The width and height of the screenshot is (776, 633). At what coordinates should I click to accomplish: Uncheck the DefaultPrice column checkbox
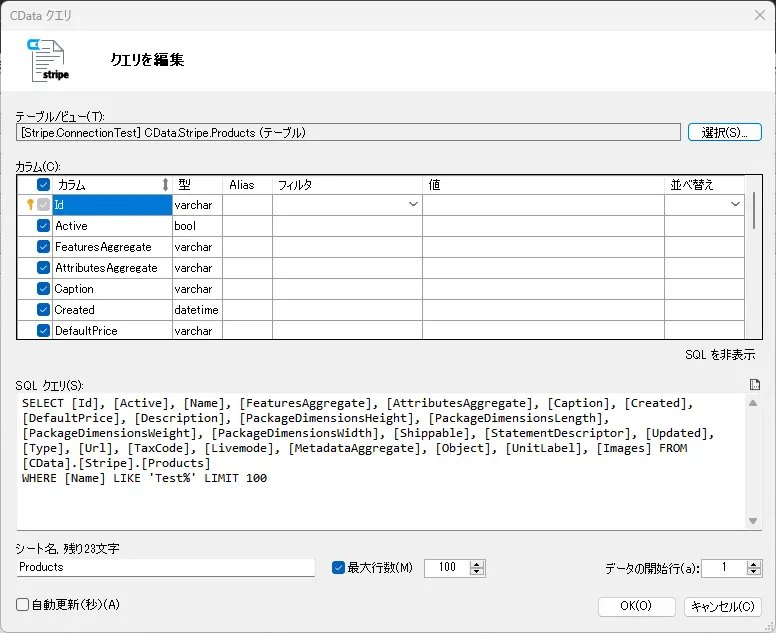tap(44, 331)
